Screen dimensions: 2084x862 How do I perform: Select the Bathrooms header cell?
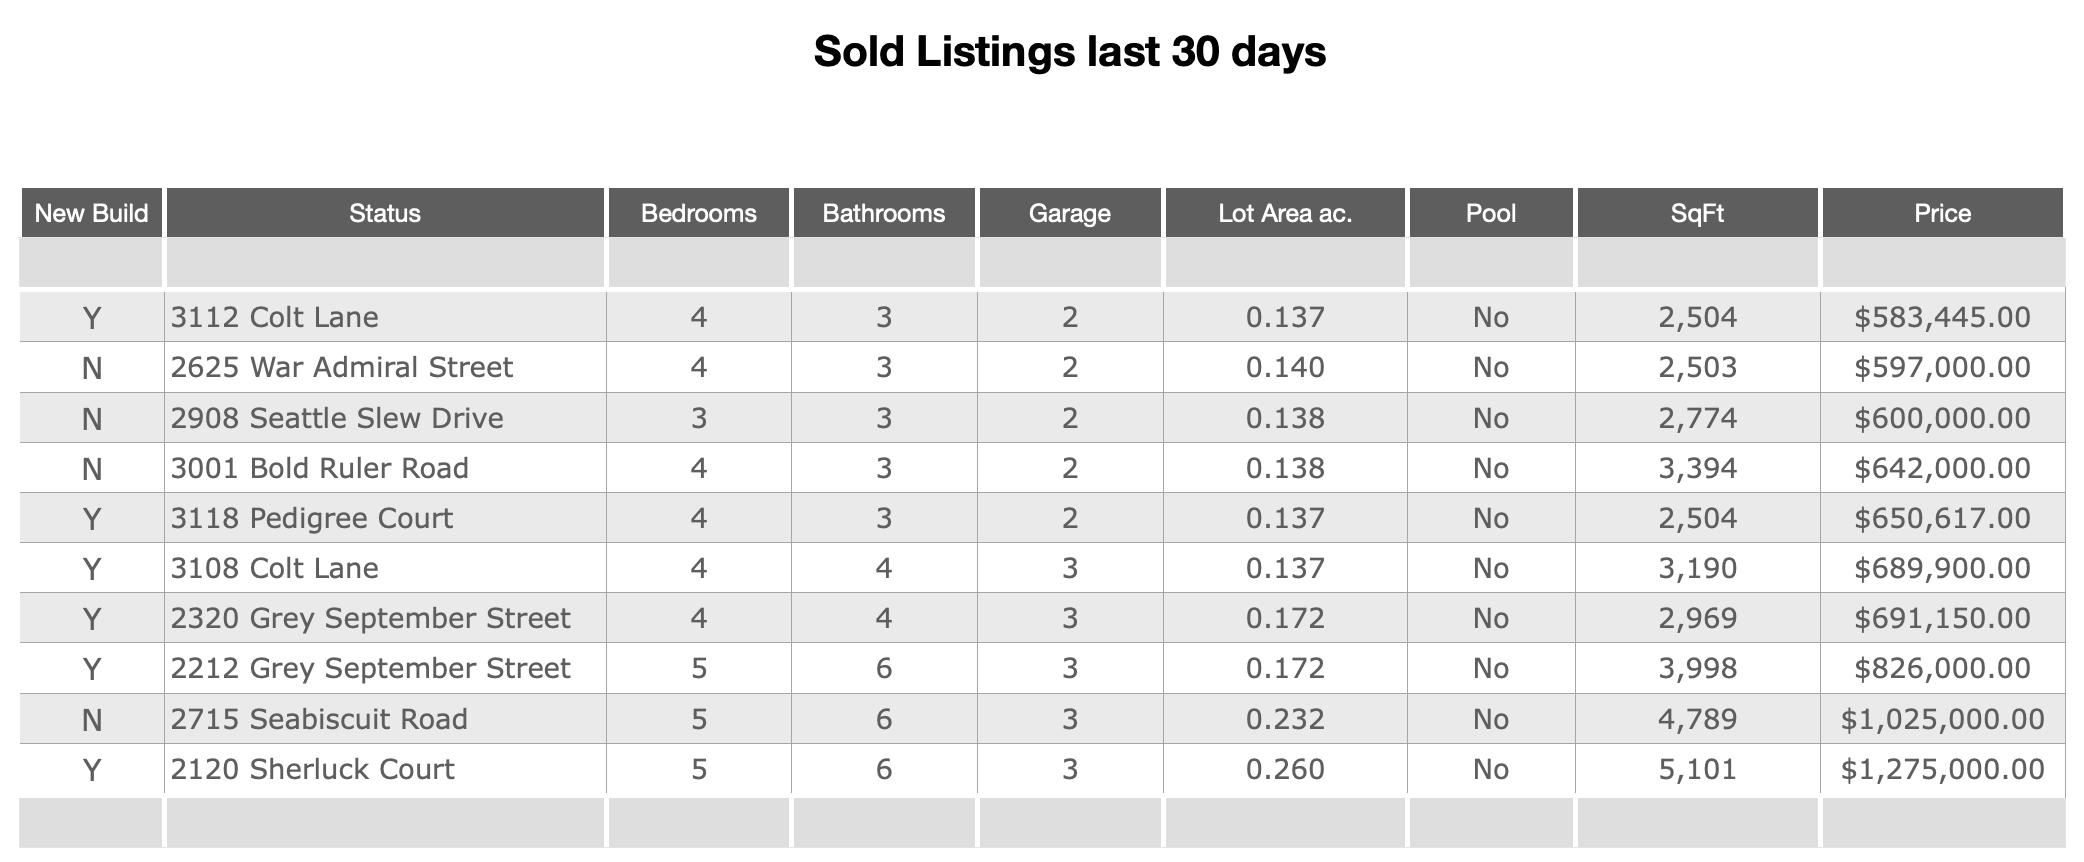point(883,213)
